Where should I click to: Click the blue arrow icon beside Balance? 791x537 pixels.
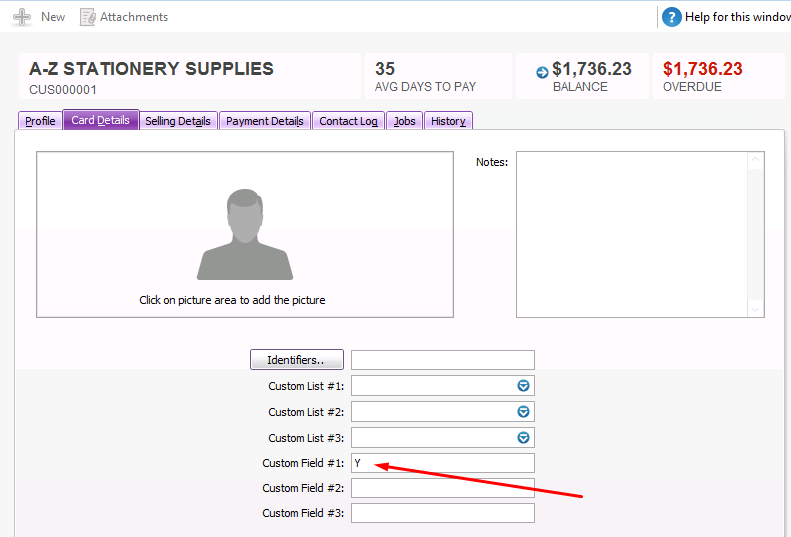click(542, 72)
